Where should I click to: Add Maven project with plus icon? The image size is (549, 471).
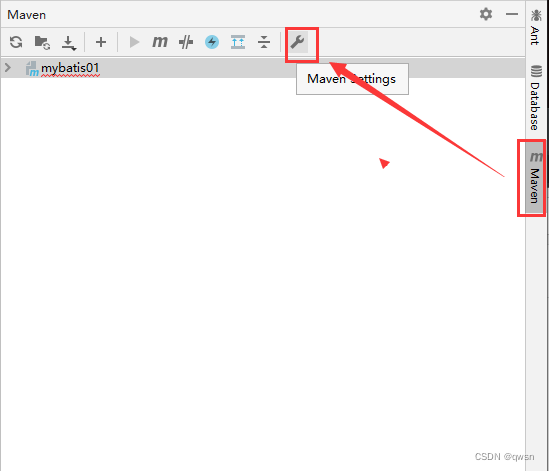pyautogui.click(x=101, y=42)
